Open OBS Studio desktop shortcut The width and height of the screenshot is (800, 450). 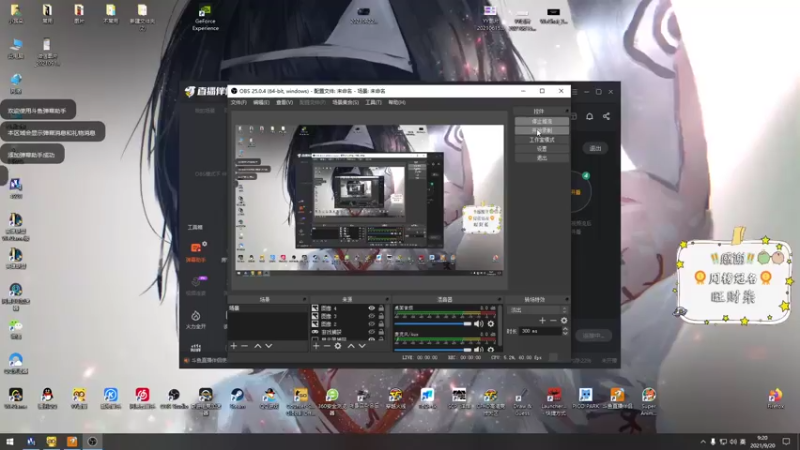[x=174, y=398]
